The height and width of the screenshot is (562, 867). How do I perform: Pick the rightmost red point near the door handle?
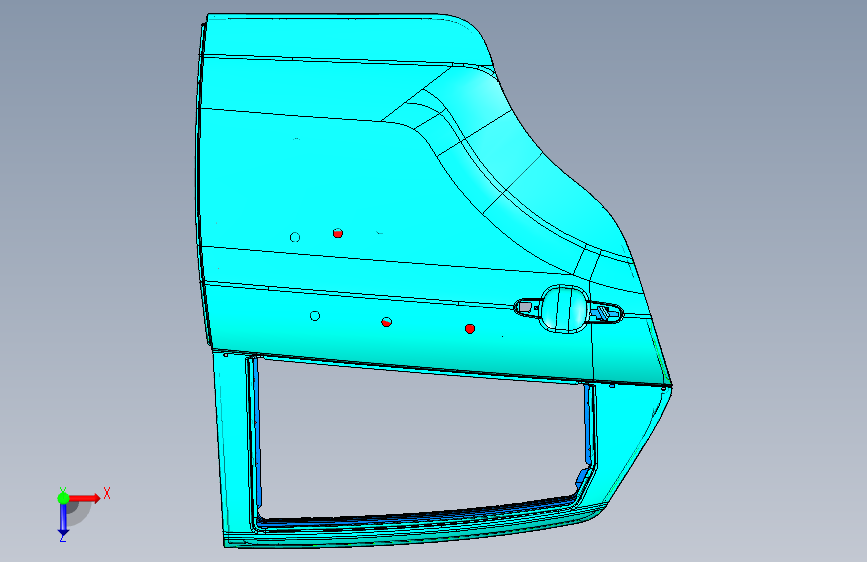(470, 329)
